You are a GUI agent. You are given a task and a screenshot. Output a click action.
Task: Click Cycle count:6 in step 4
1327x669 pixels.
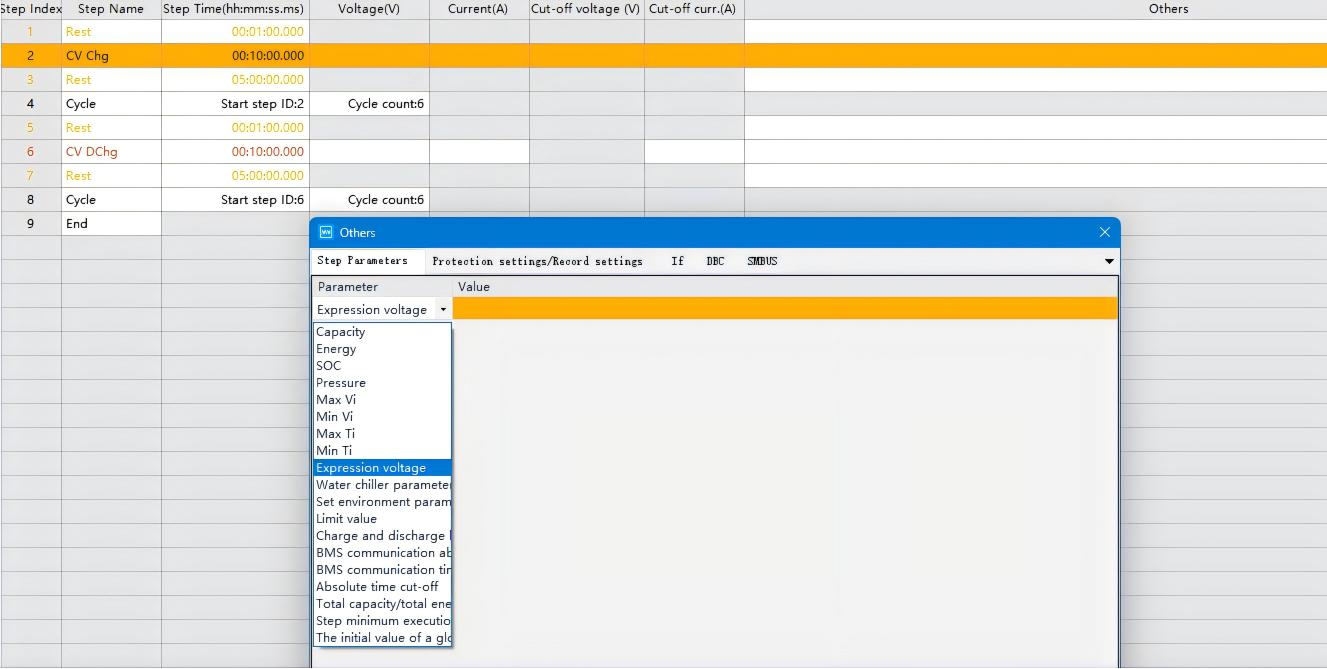pyautogui.click(x=369, y=104)
